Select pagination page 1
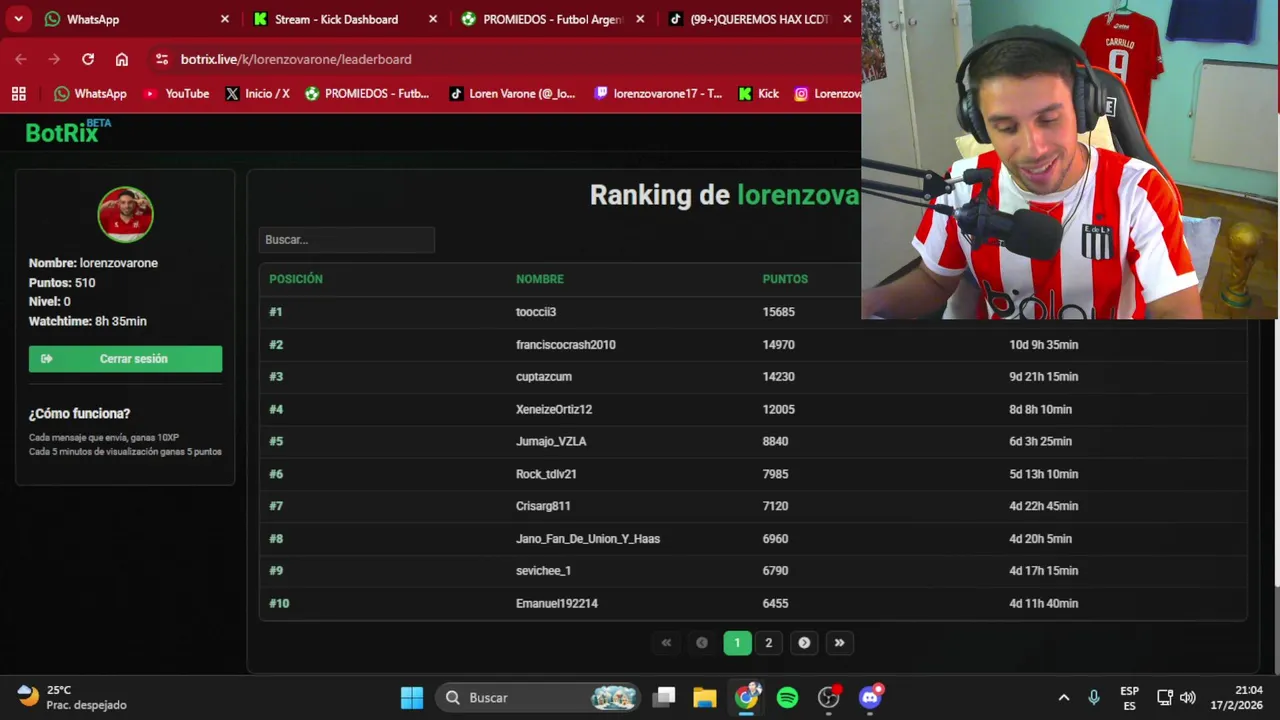Screen dimensions: 1280x720 737,643
